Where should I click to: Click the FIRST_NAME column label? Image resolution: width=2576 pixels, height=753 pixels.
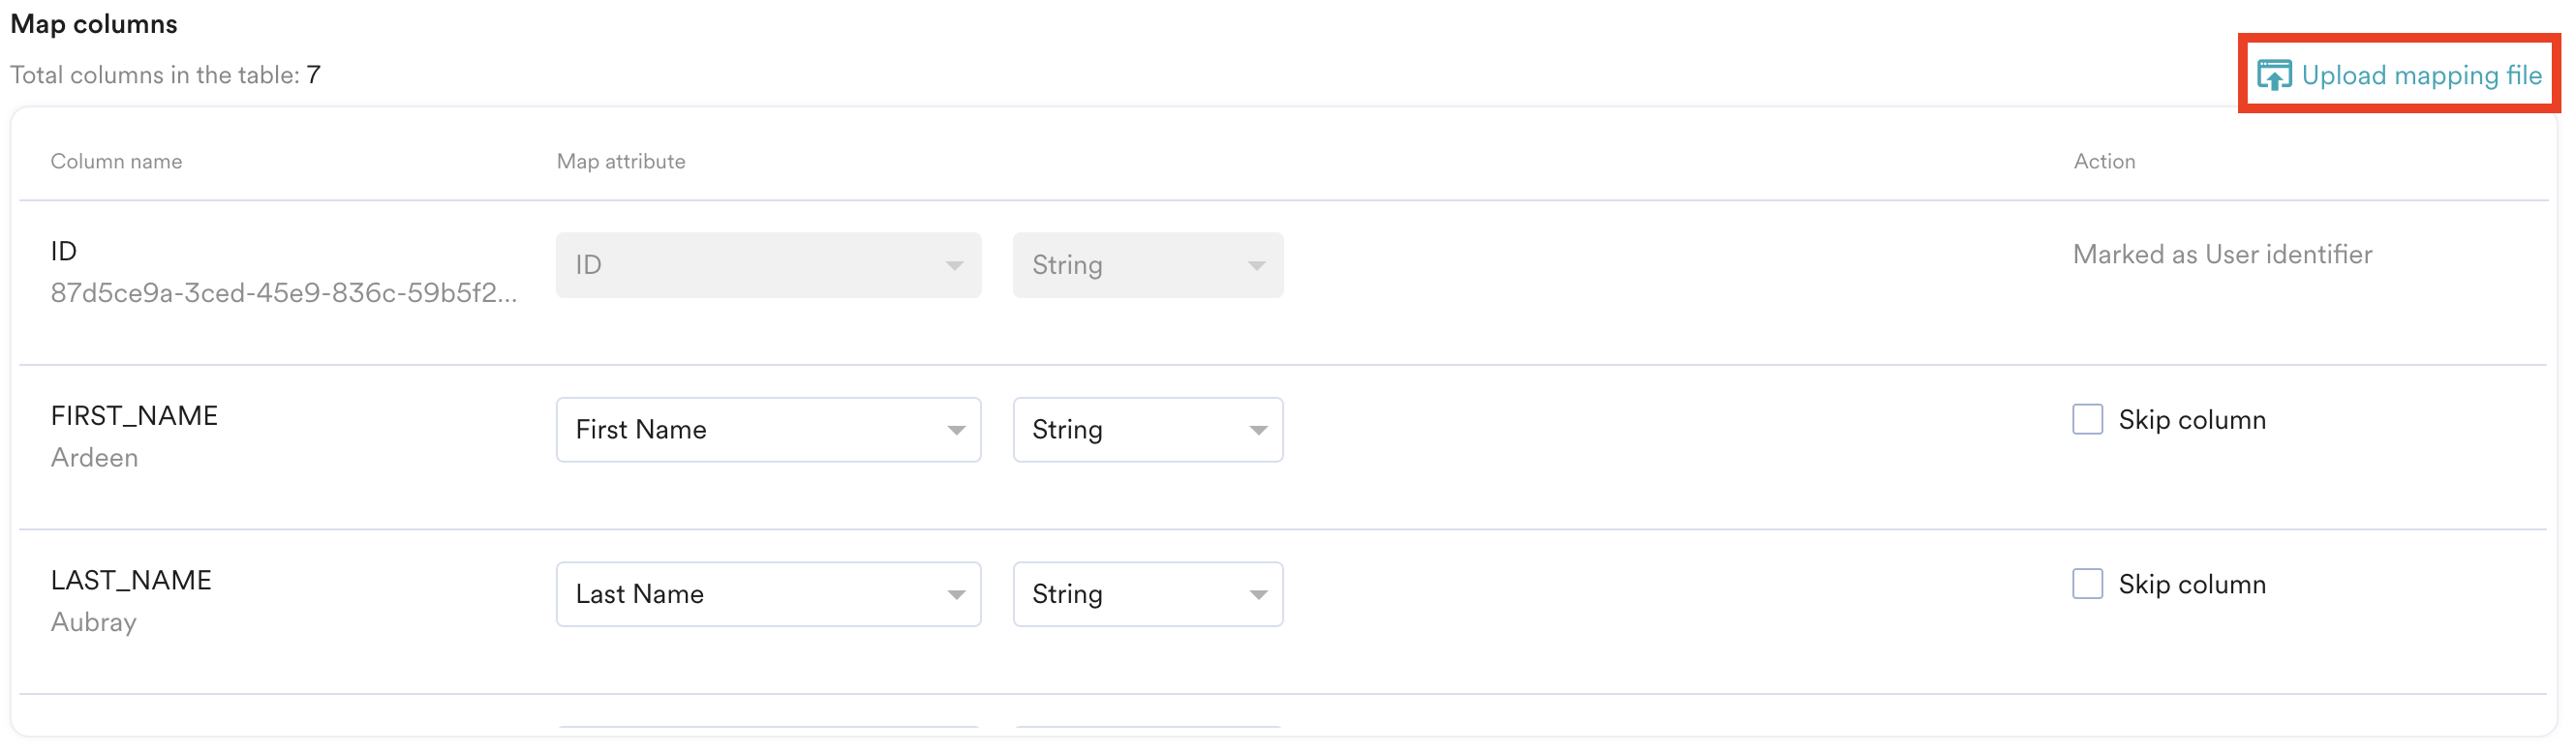point(134,415)
